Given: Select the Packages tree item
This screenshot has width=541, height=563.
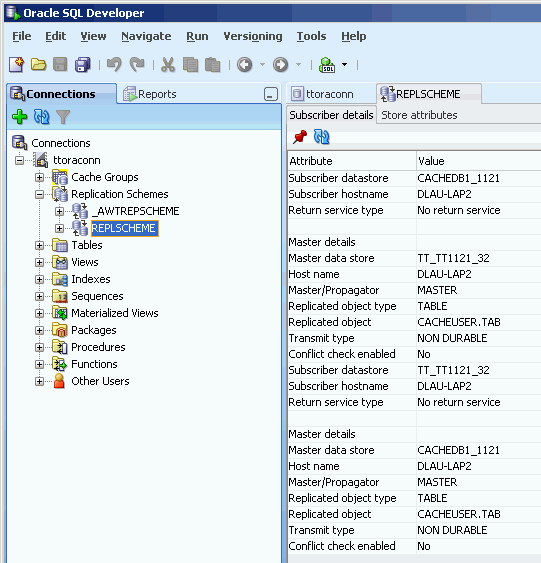Looking at the screenshot, I should [x=94, y=330].
